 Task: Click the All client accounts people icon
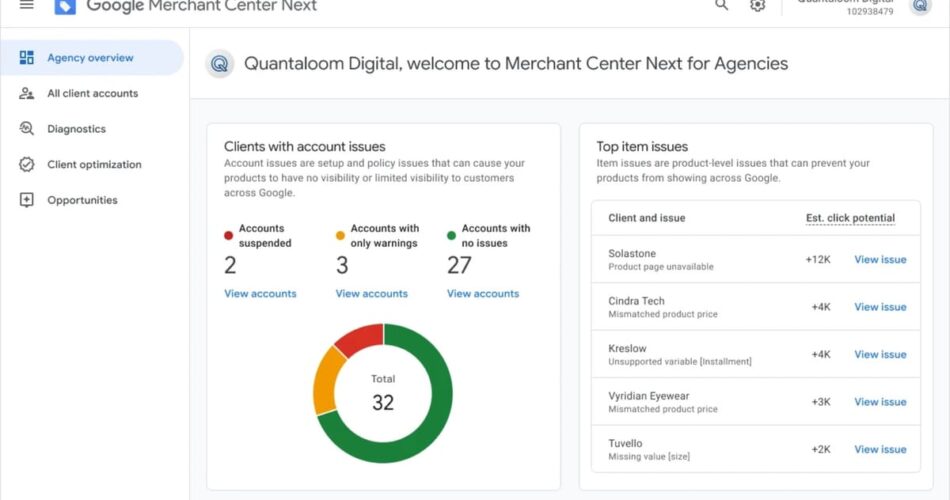pyautogui.click(x=27, y=93)
